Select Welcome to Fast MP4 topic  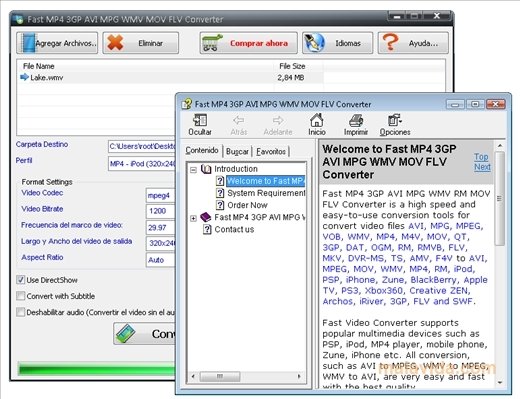coord(266,181)
